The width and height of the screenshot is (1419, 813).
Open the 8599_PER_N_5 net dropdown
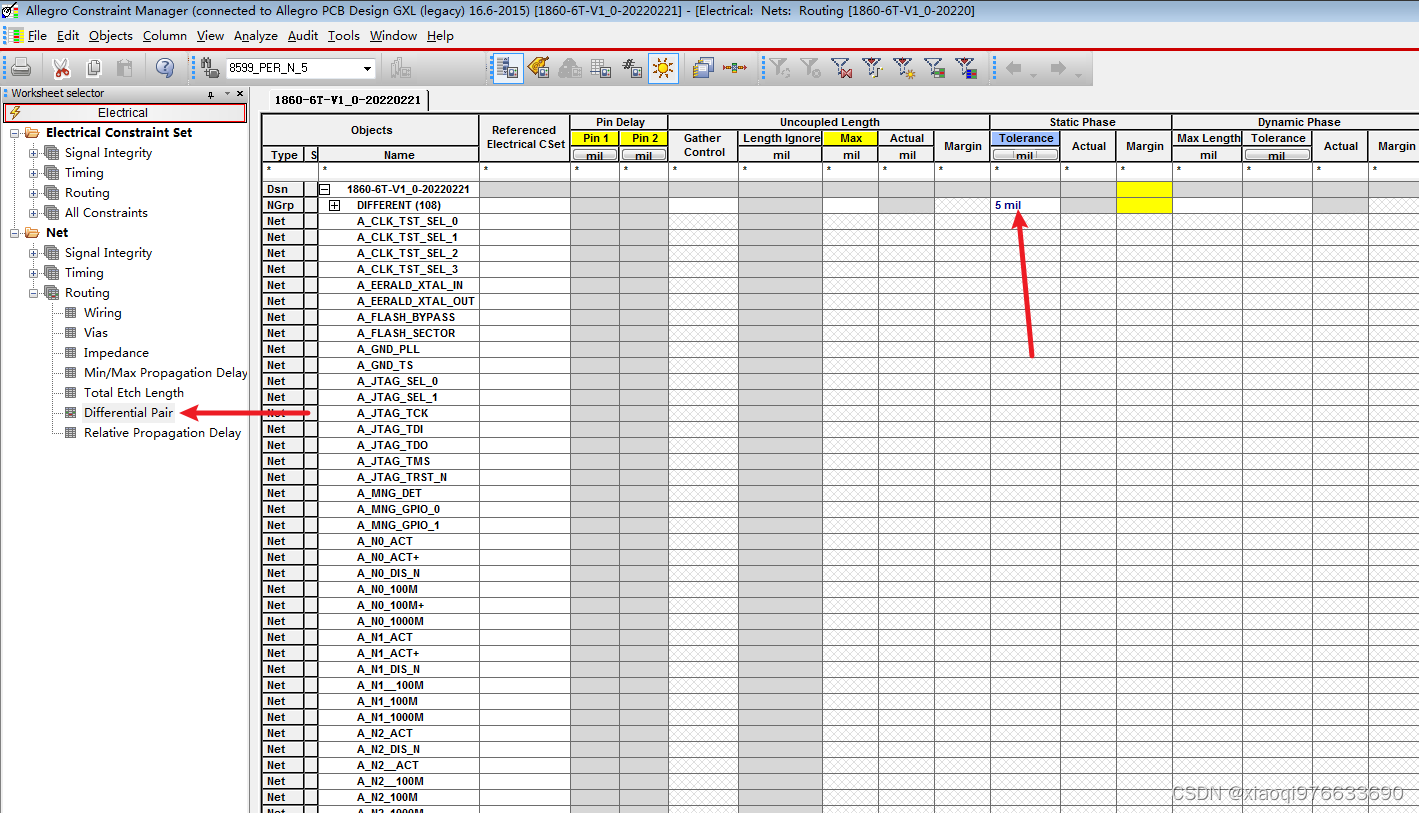coord(367,69)
